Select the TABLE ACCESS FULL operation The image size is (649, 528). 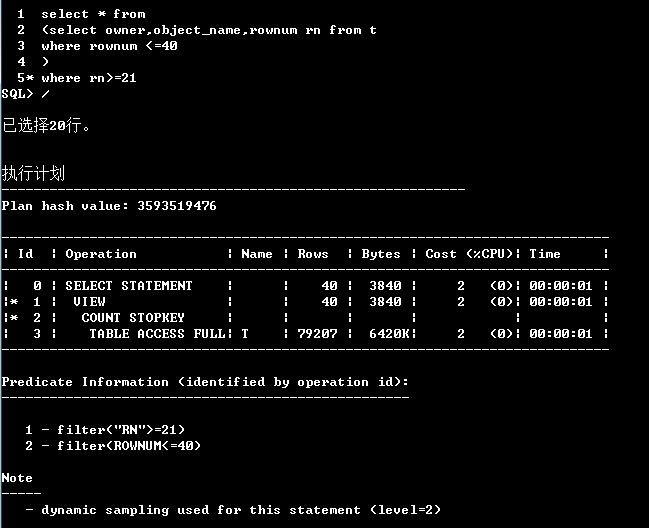coord(157,334)
